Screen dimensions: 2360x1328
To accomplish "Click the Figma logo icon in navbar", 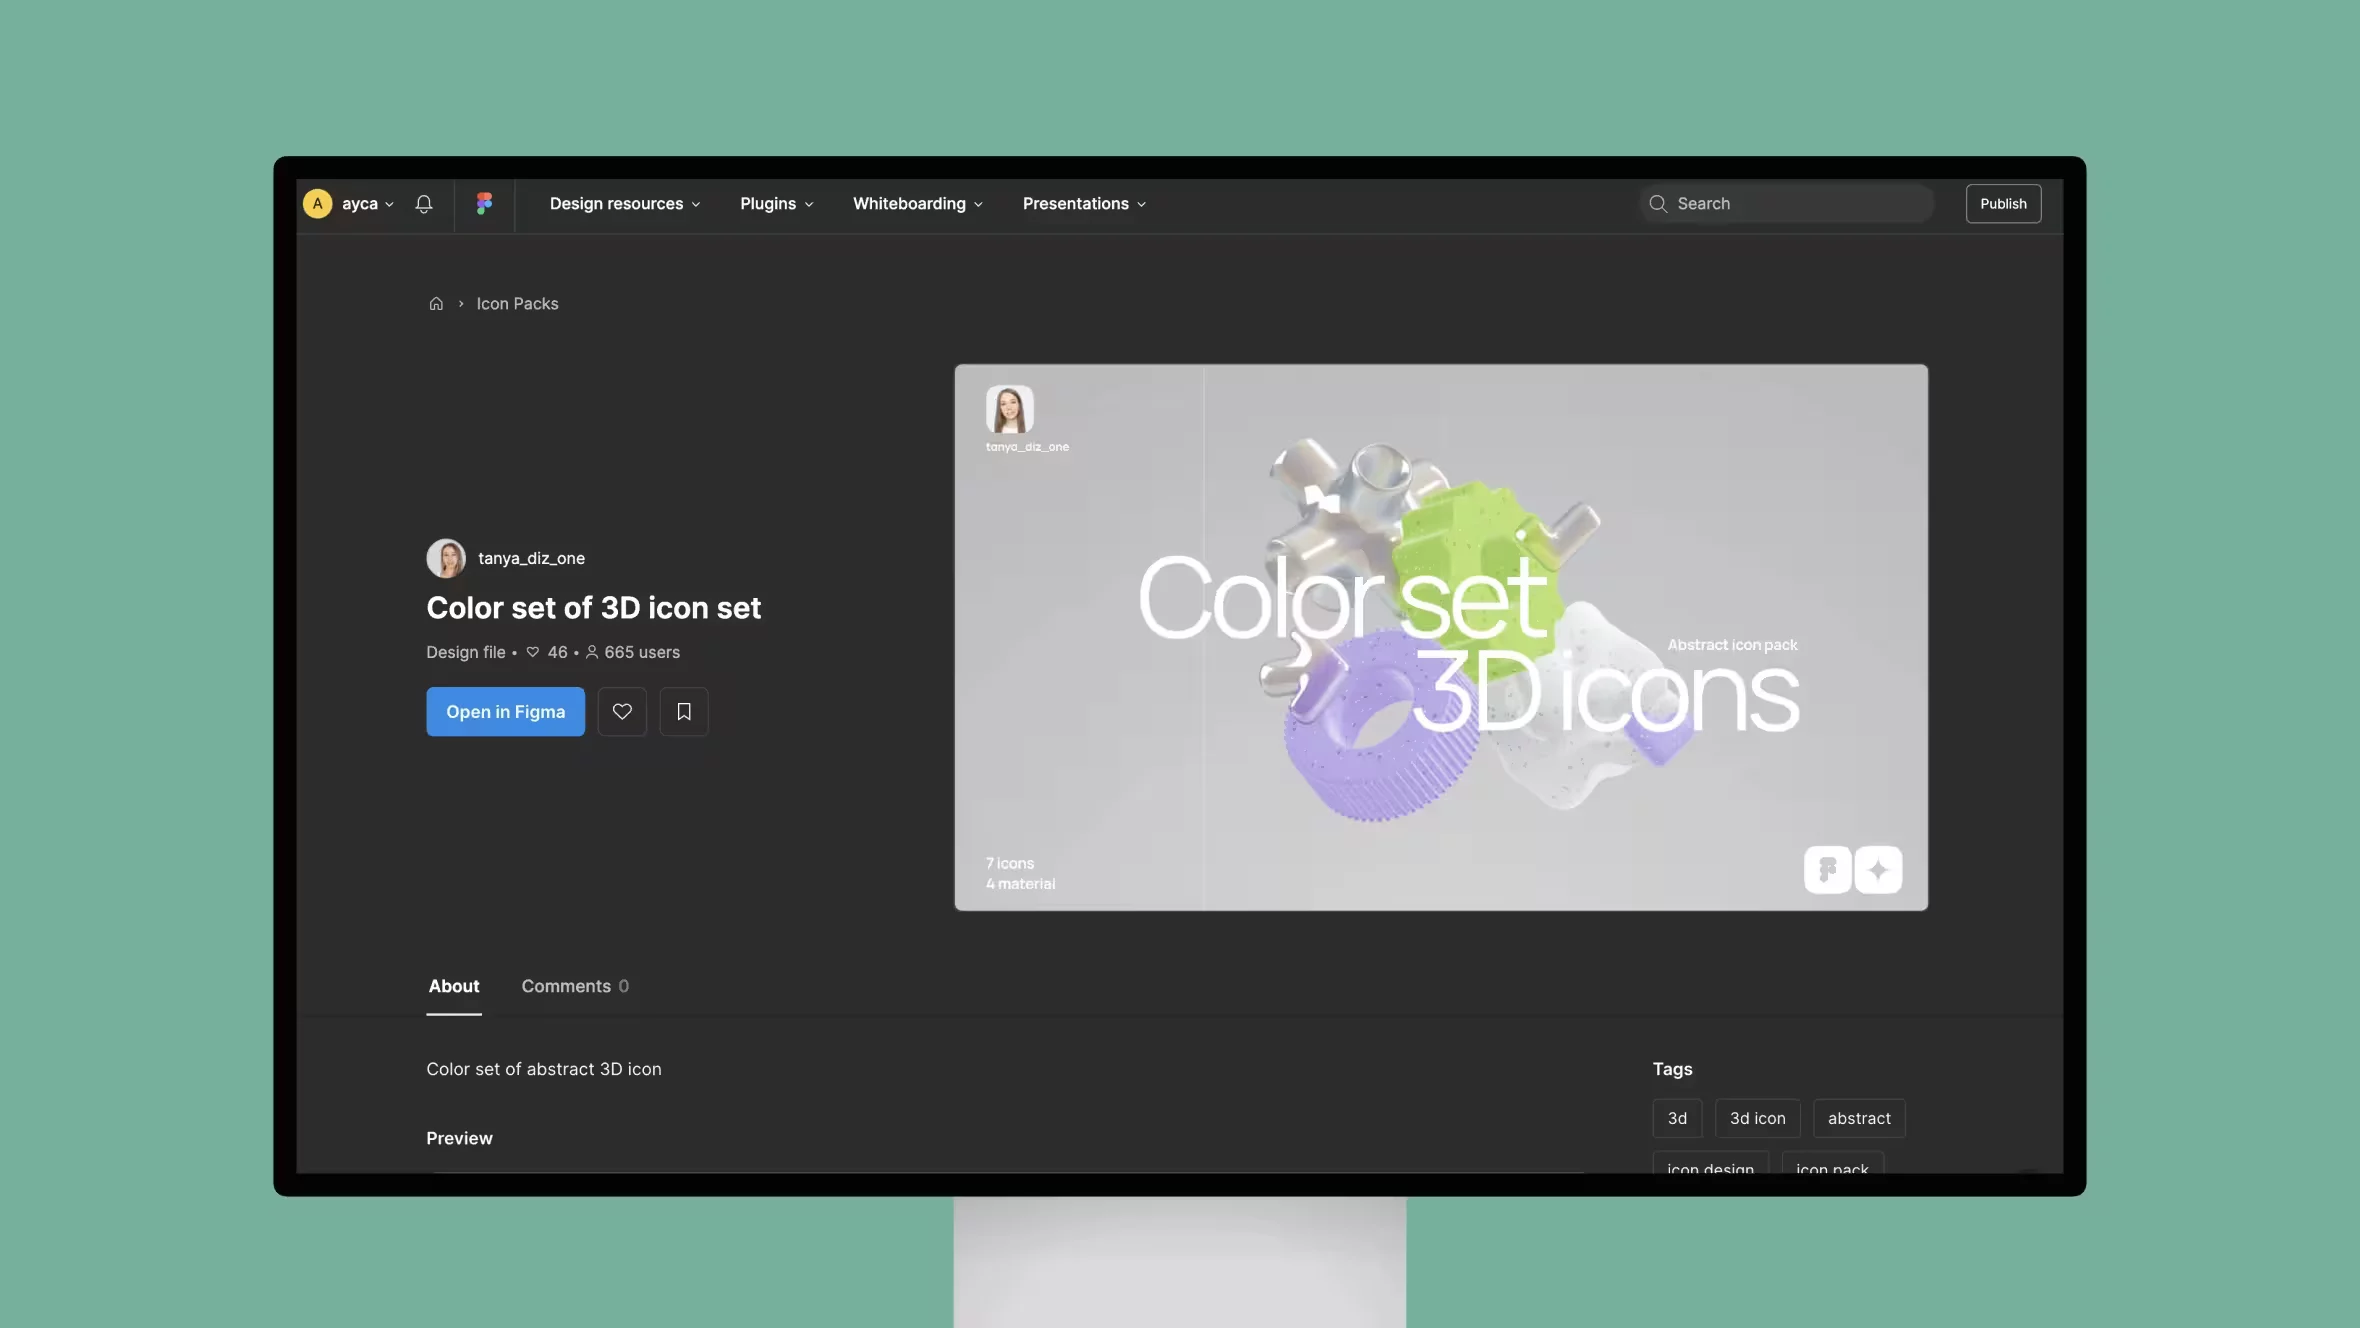I will (x=485, y=203).
